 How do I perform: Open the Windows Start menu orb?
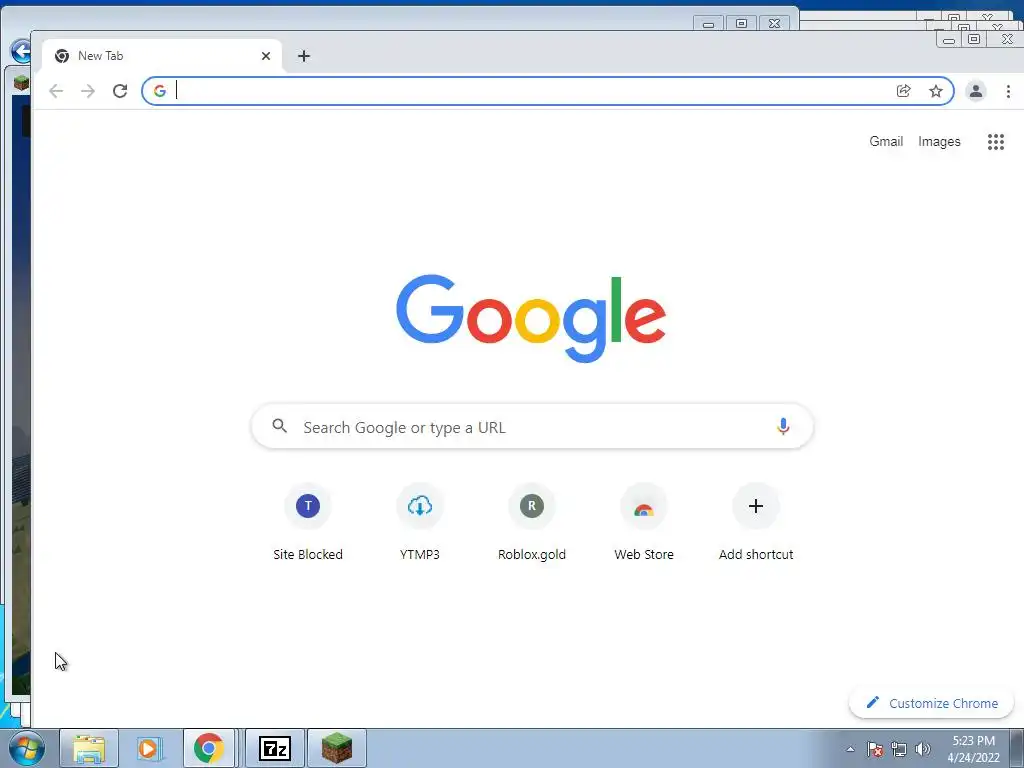pos(27,748)
